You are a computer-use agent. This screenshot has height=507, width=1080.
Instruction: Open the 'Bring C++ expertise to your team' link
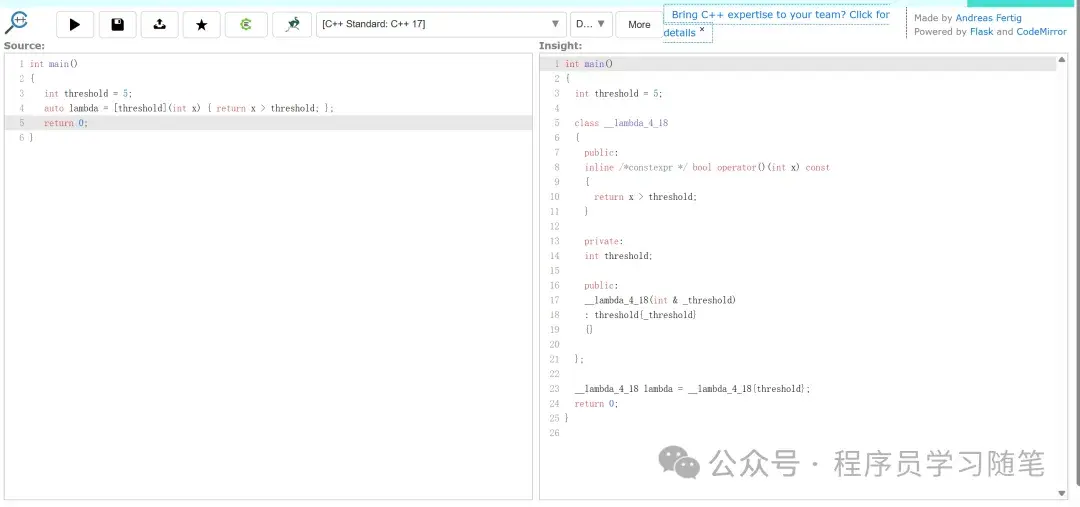pos(776,23)
